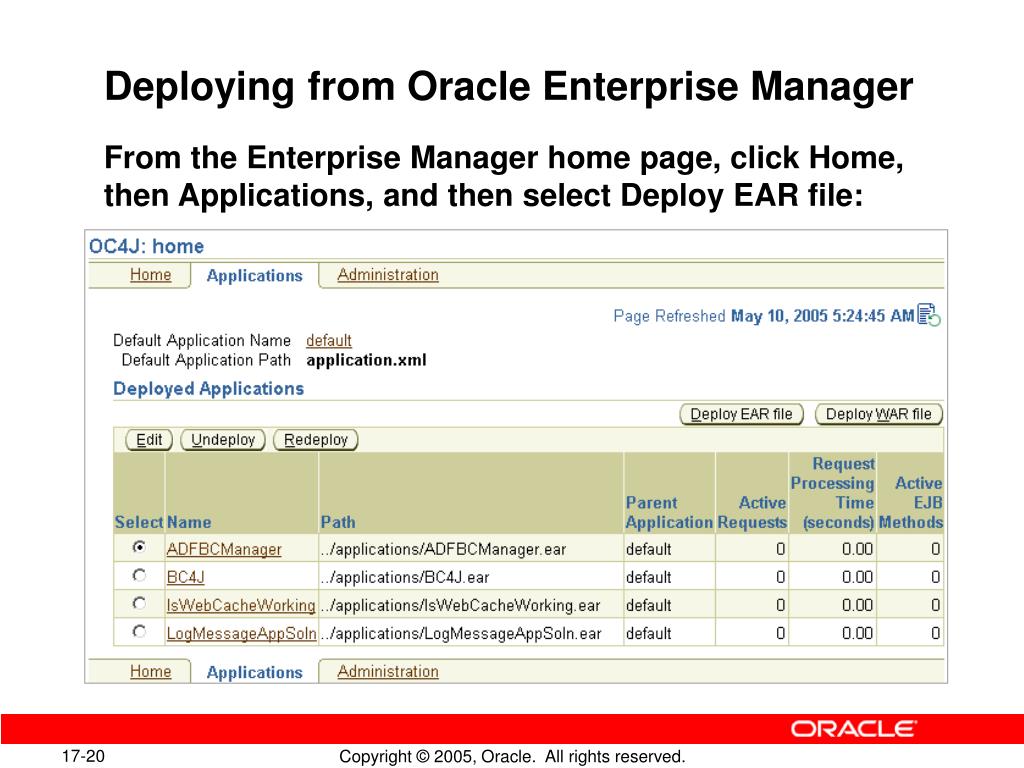Open the default application name link
The image size is (1024, 768).
(x=328, y=341)
